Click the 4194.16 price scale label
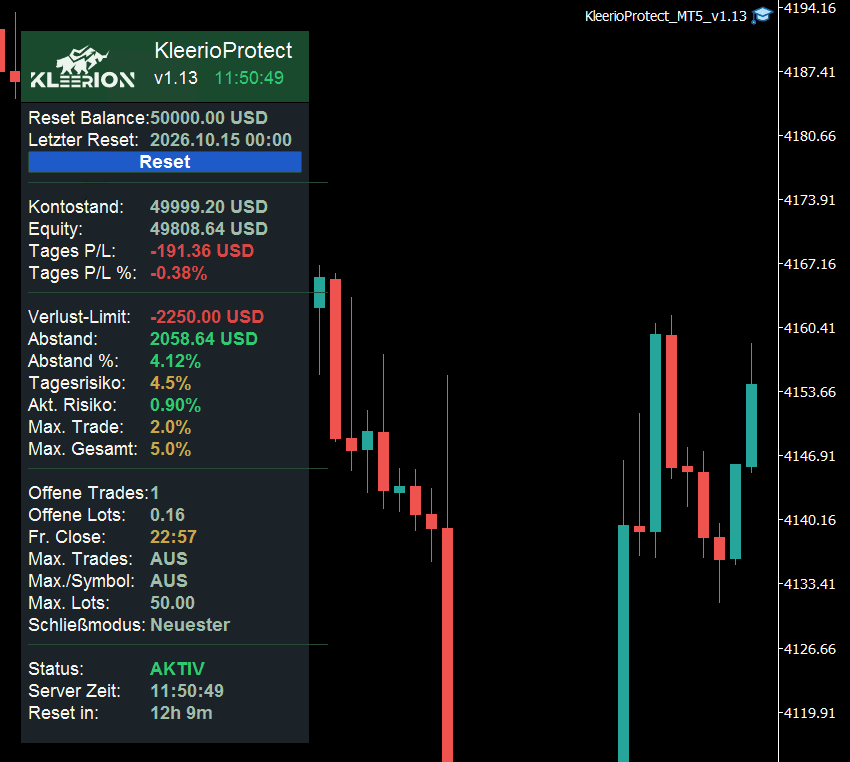850x762 pixels. 810,8
